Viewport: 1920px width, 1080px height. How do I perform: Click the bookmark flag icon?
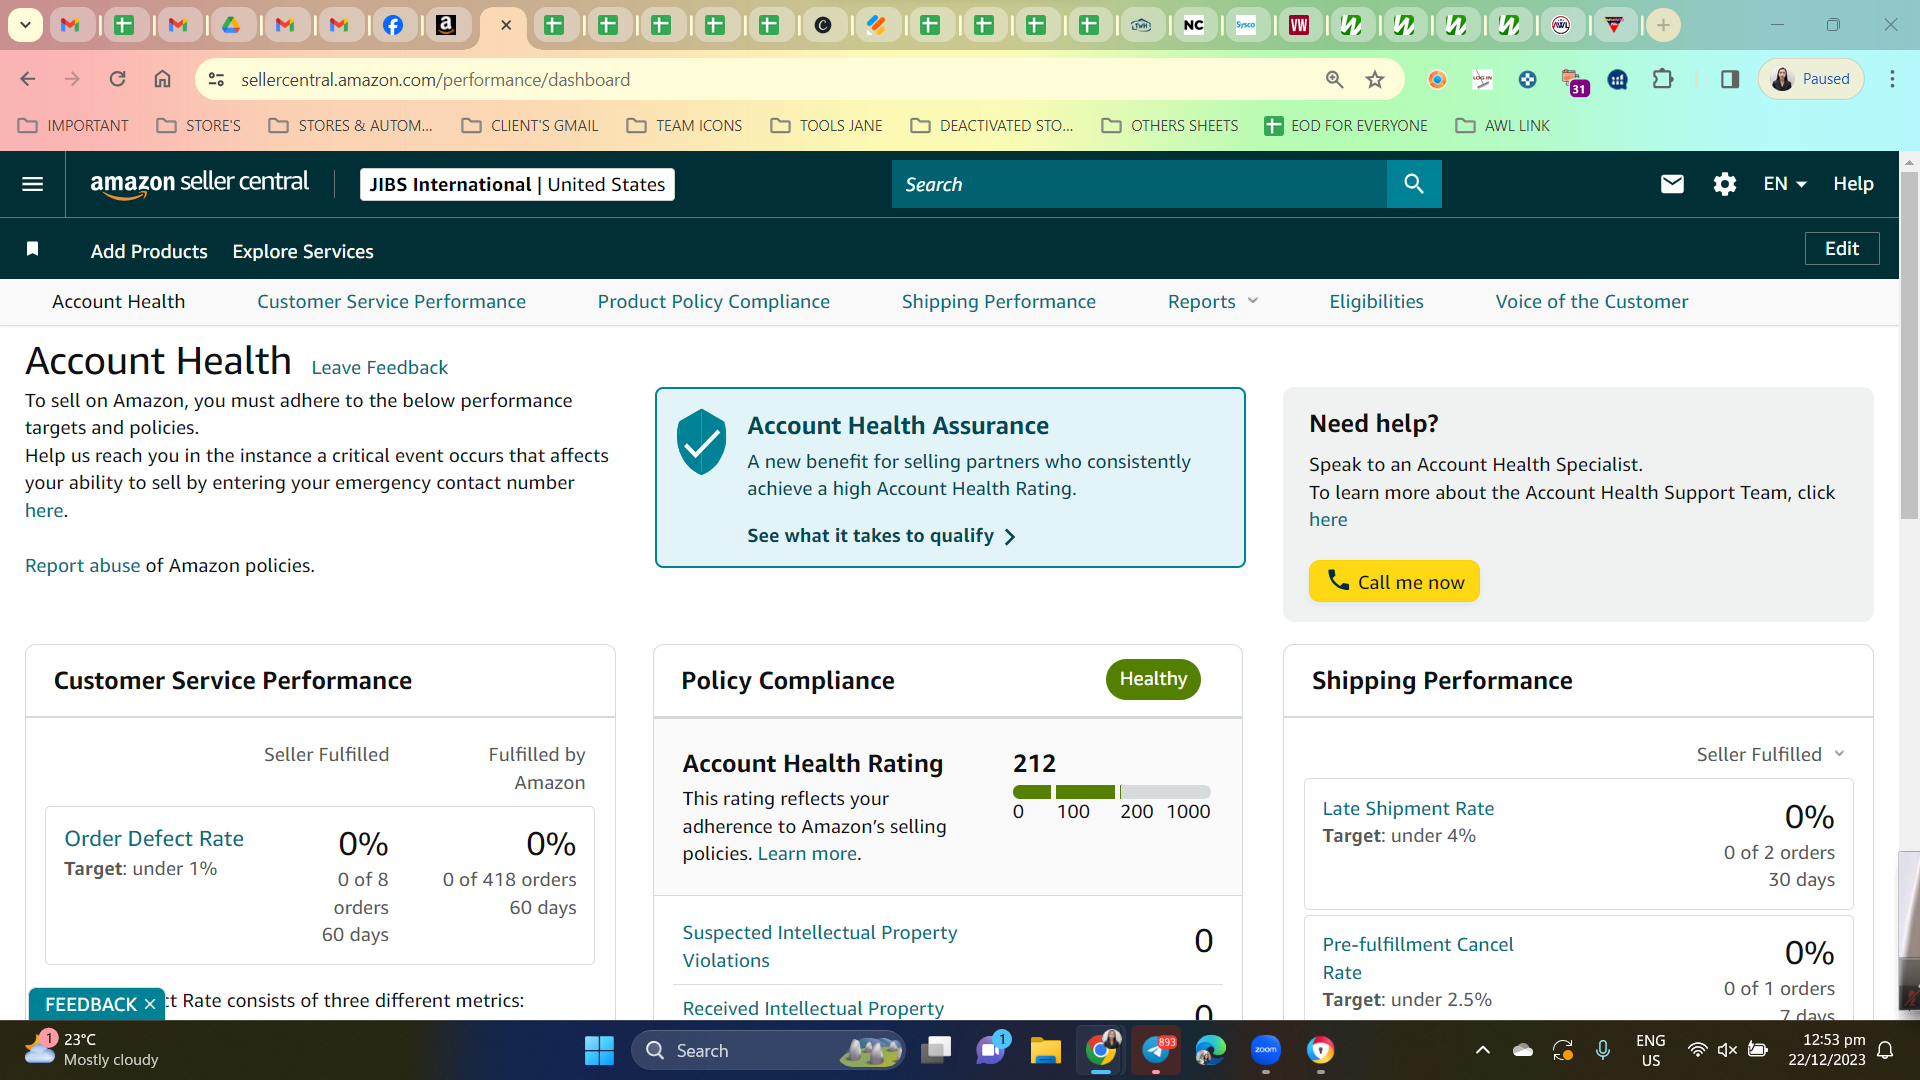click(x=32, y=249)
